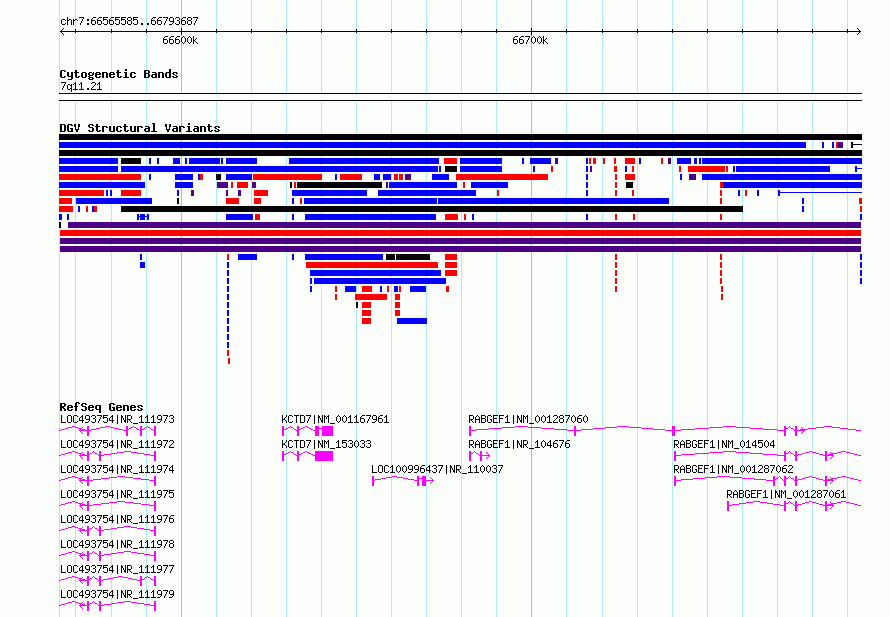The height and width of the screenshot is (617, 890).
Task: Click the LOC493754|NR_111978 gene label
Action: point(117,544)
